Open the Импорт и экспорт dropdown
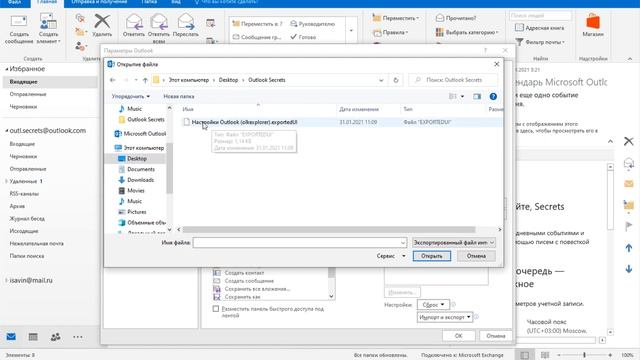 [x=445, y=317]
